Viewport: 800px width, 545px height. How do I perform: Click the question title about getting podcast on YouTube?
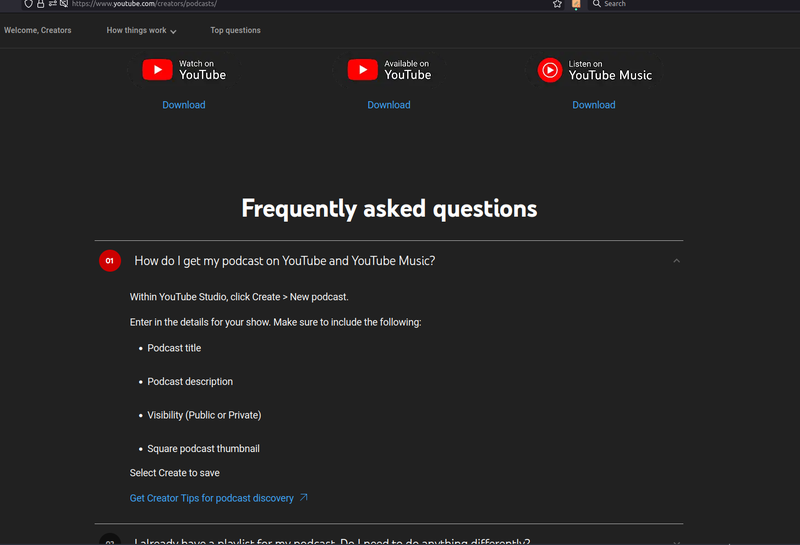[x=285, y=261]
